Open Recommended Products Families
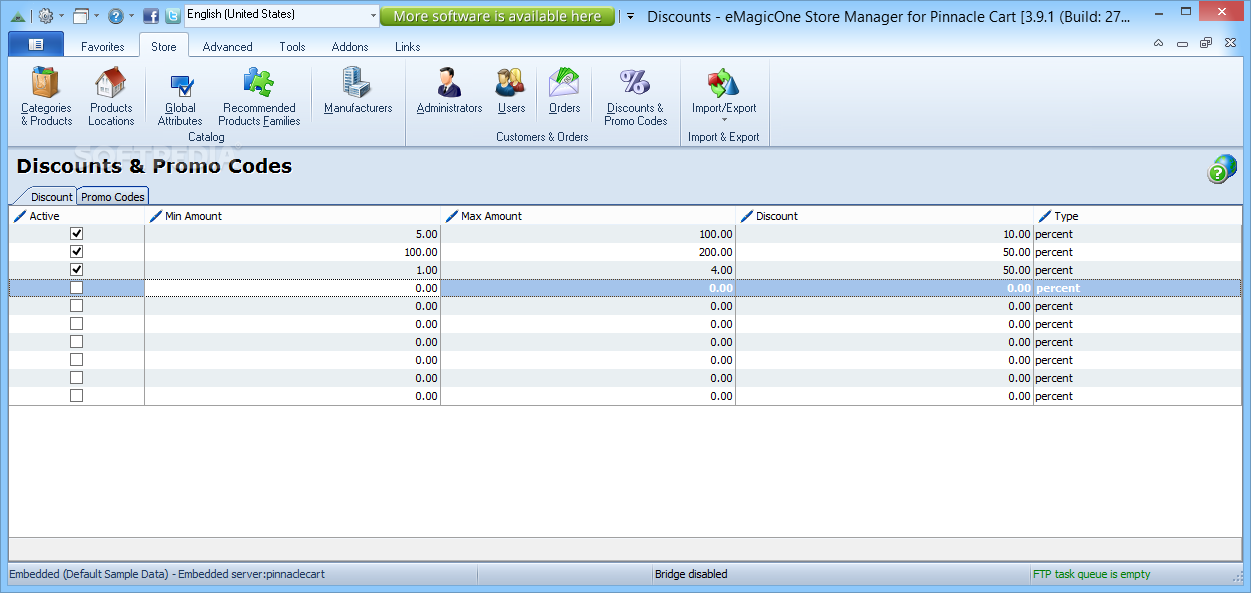This screenshot has width=1251, height=593. pyautogui.click(x=259, y=97)
